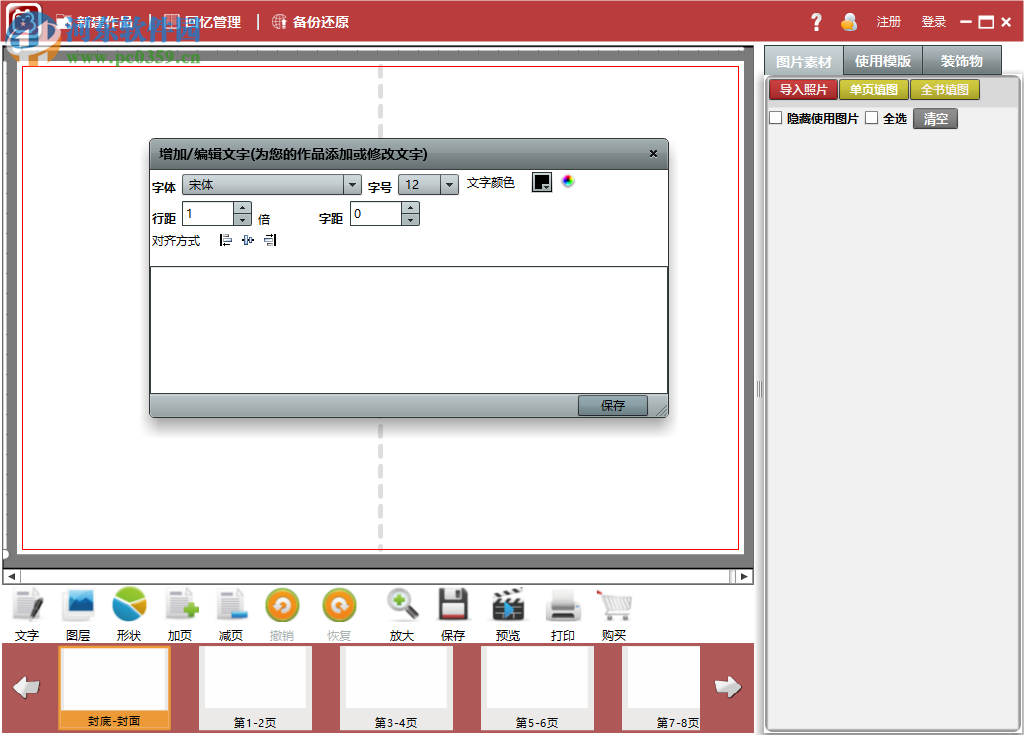Viewport: 1024px width, 735px height.
Task: Click into the dialog text editing area
Action: click(409, 330)
